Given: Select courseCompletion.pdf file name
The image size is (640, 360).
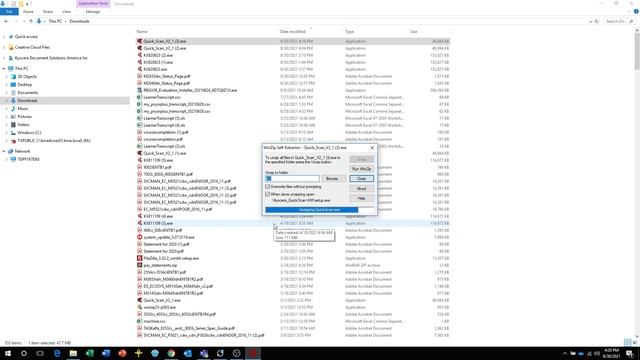Looking at the screenshot, I should click(163, 139).
